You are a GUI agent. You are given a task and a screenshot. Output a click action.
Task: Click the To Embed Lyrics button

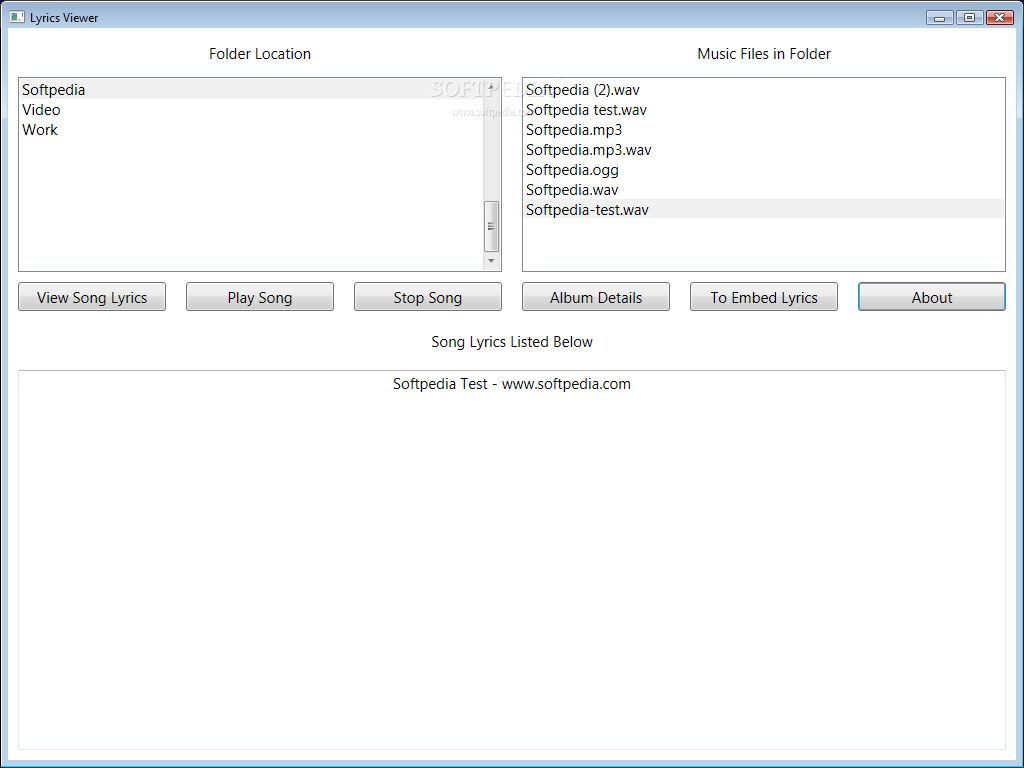[764, 297]
